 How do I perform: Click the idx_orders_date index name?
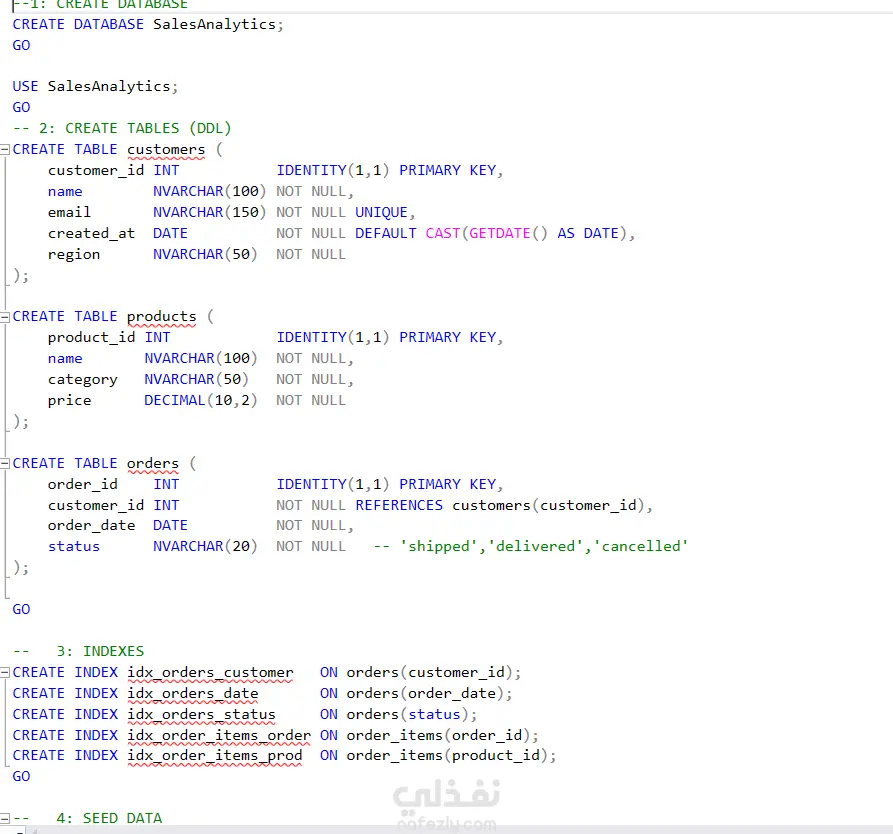point(192,693)
